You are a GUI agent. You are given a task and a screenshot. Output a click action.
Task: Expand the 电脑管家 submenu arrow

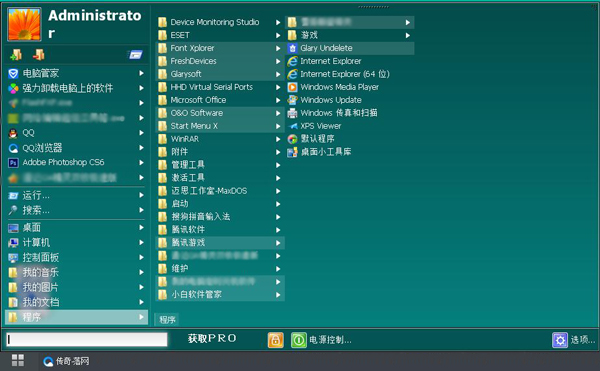click(x=142, y=73)
